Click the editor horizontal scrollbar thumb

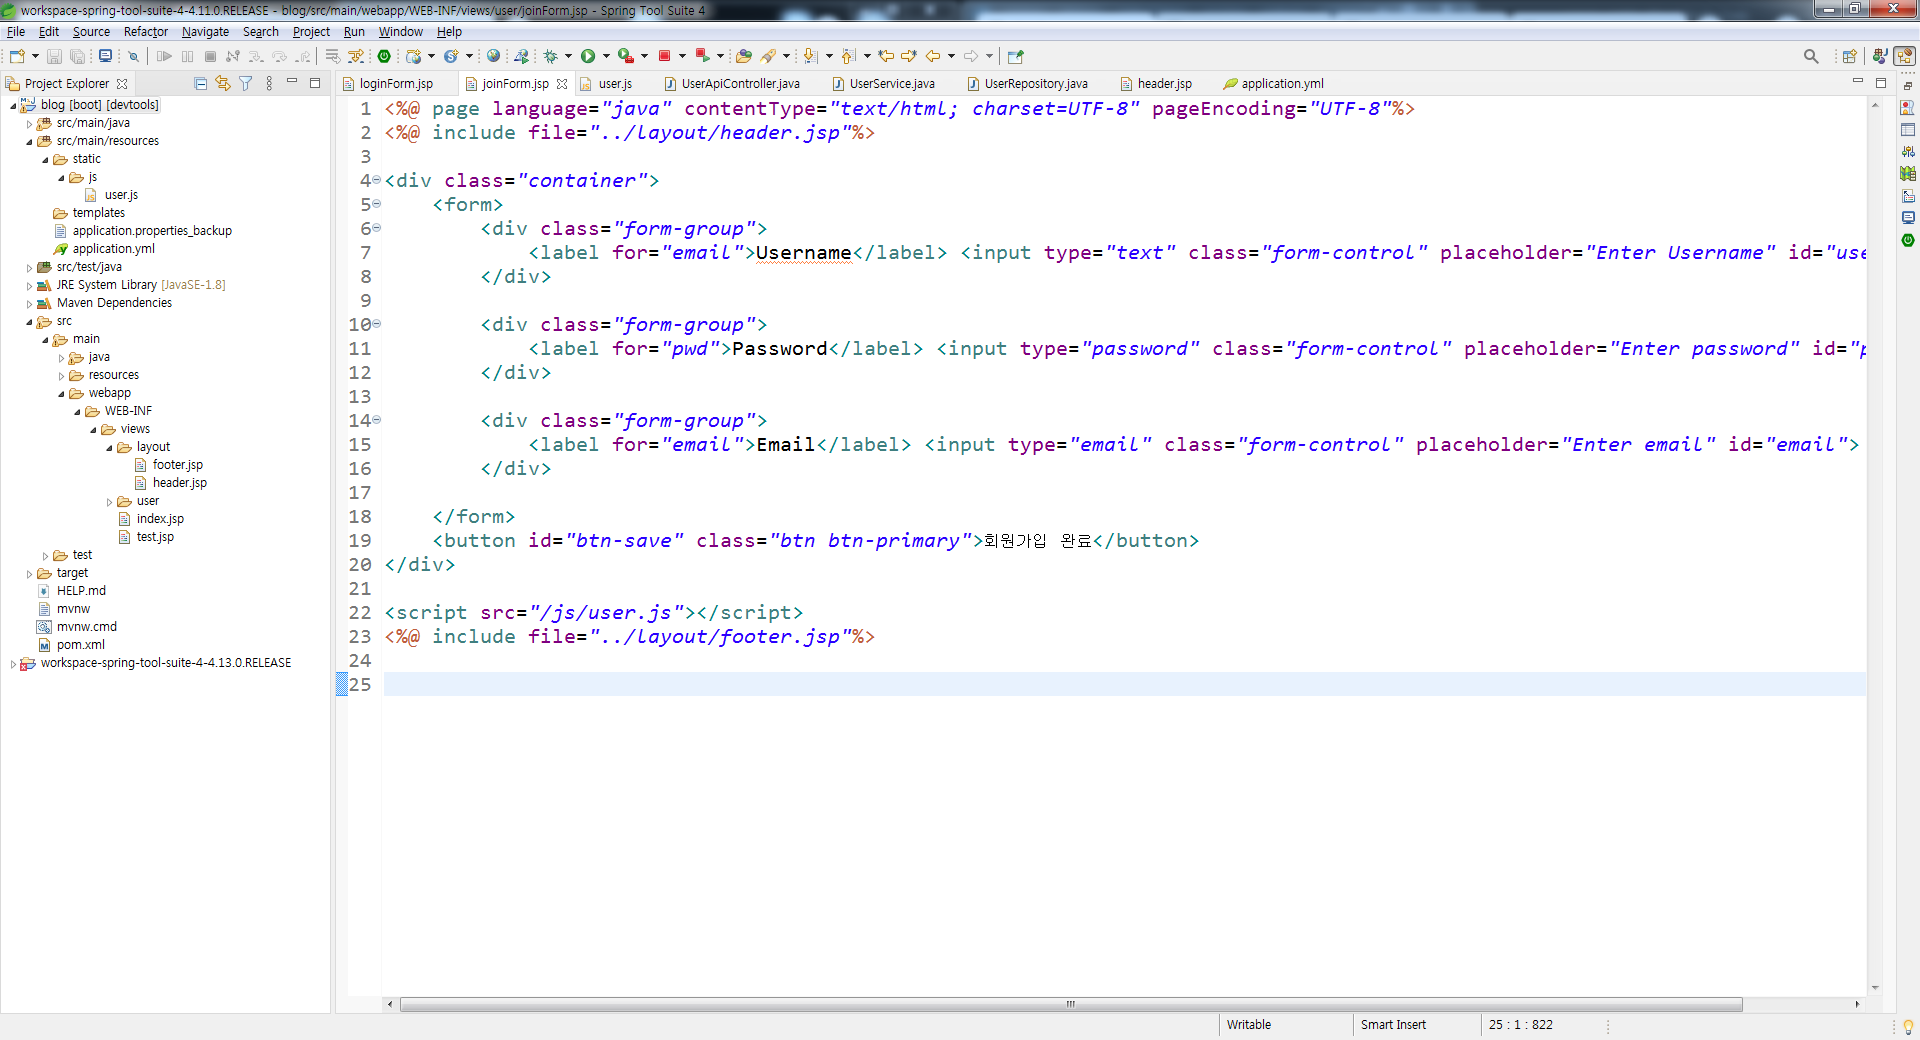1070,1004
